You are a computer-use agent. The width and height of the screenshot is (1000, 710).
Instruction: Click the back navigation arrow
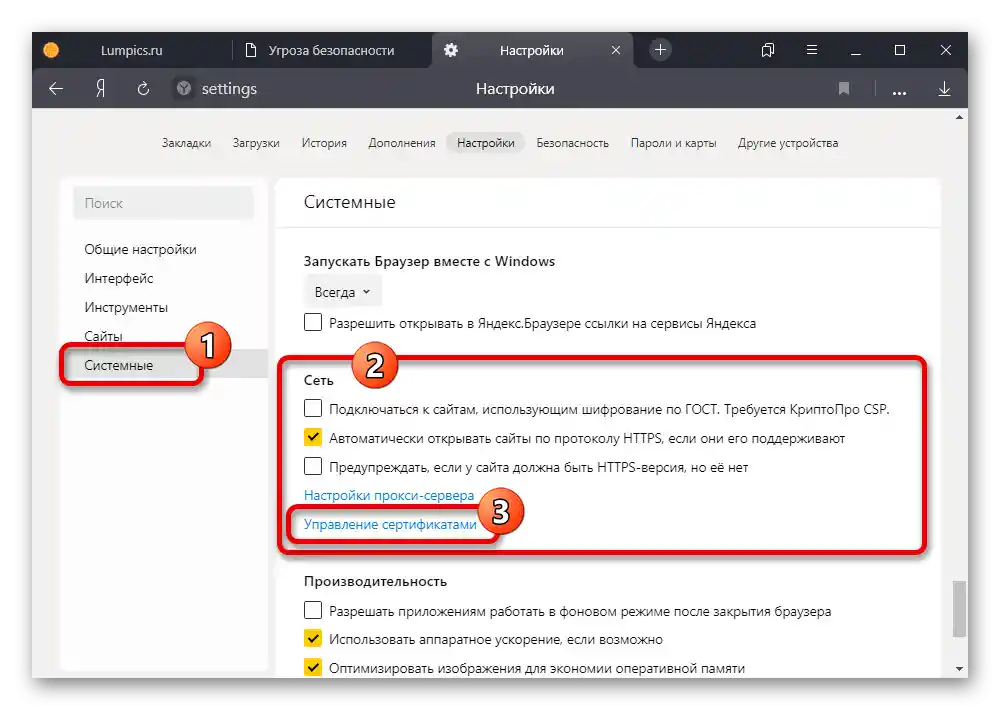point(56,89)
